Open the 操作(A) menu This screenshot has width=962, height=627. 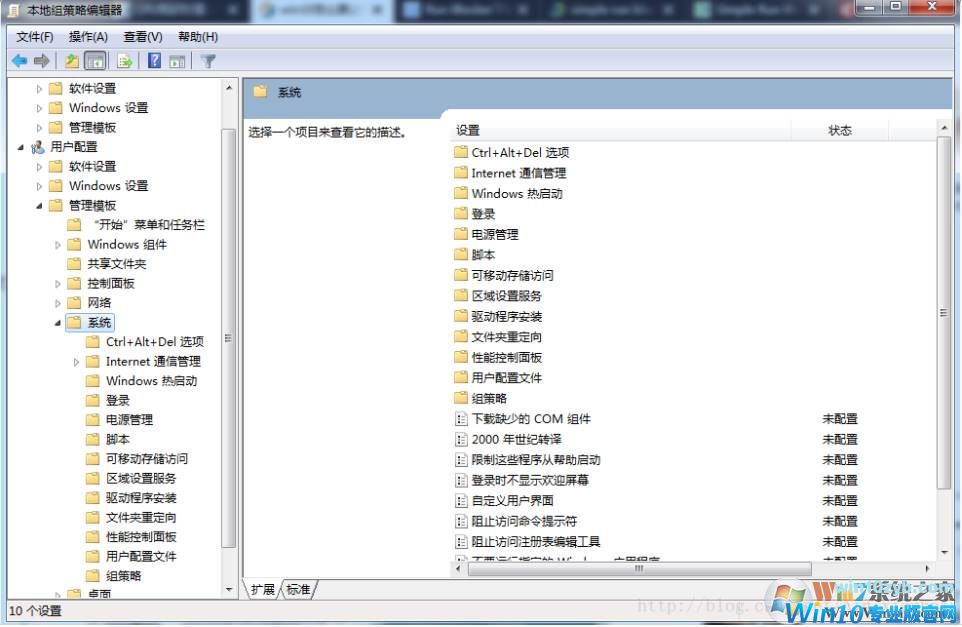[x=88, y=37]
